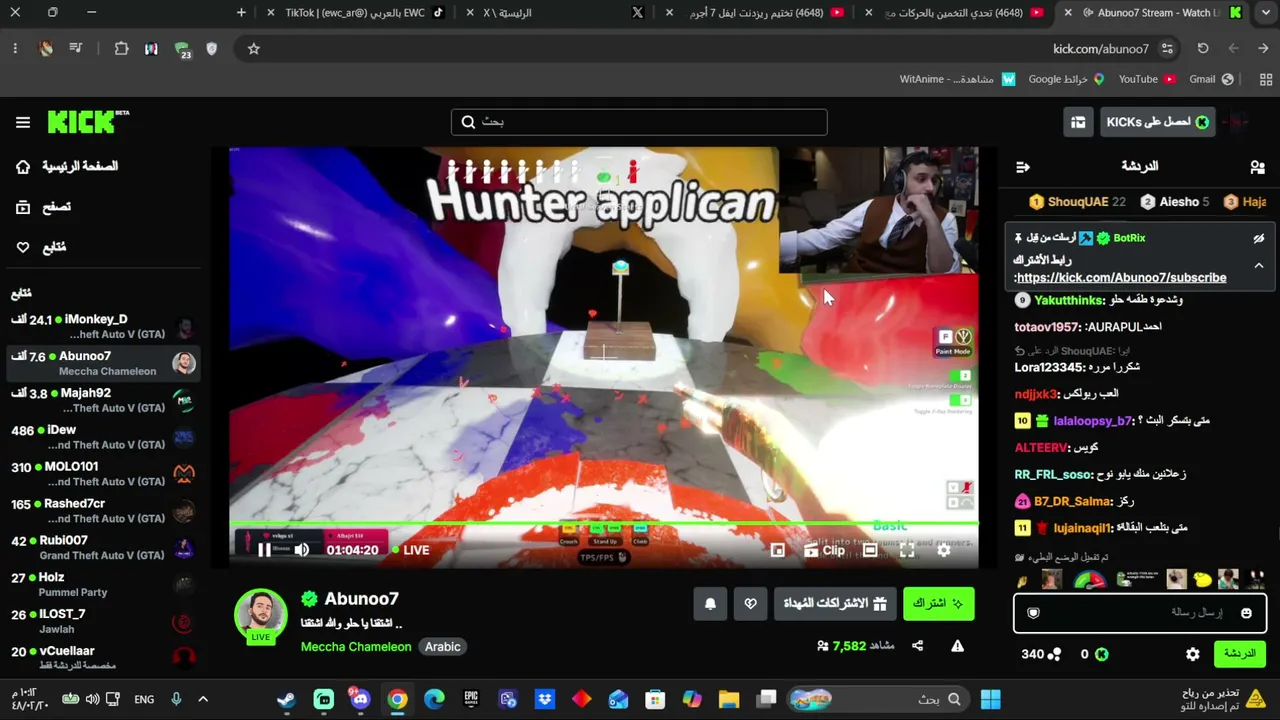Select iDew's channel from the following list
Viewport: 1280px width, 720px height.
click(103, 437)
